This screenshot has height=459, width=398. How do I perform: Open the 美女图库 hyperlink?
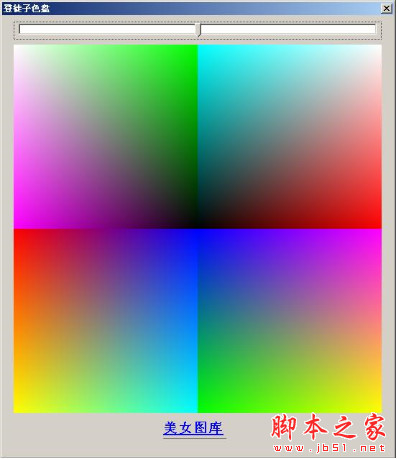pos(193,428)
